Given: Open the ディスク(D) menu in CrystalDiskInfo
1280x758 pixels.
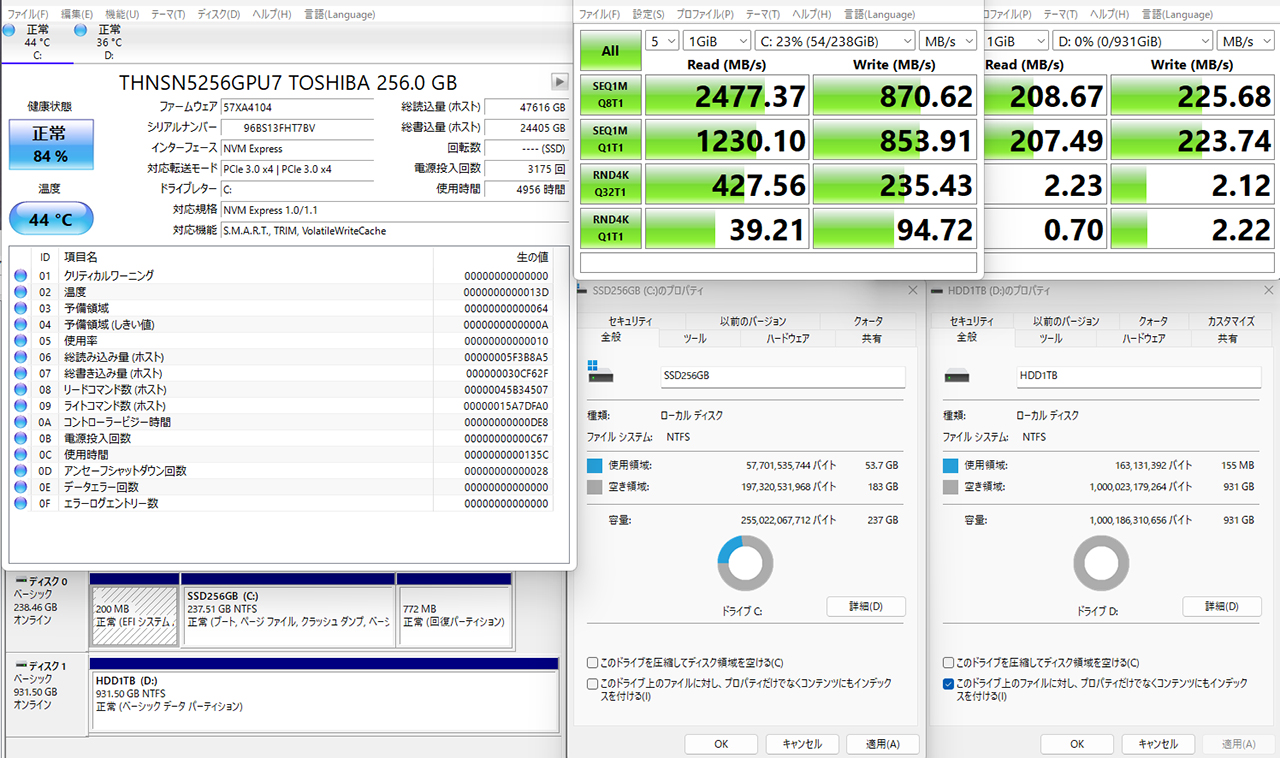Looking at the screenshot, I should (218, 14).
